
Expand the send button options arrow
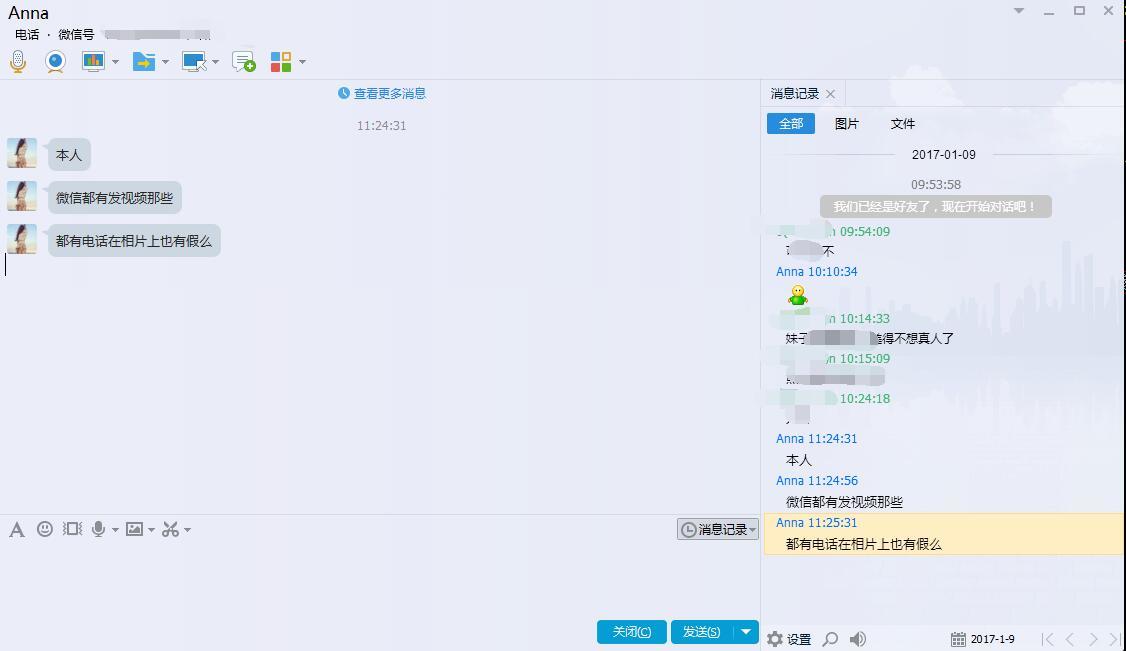(746, 632)
